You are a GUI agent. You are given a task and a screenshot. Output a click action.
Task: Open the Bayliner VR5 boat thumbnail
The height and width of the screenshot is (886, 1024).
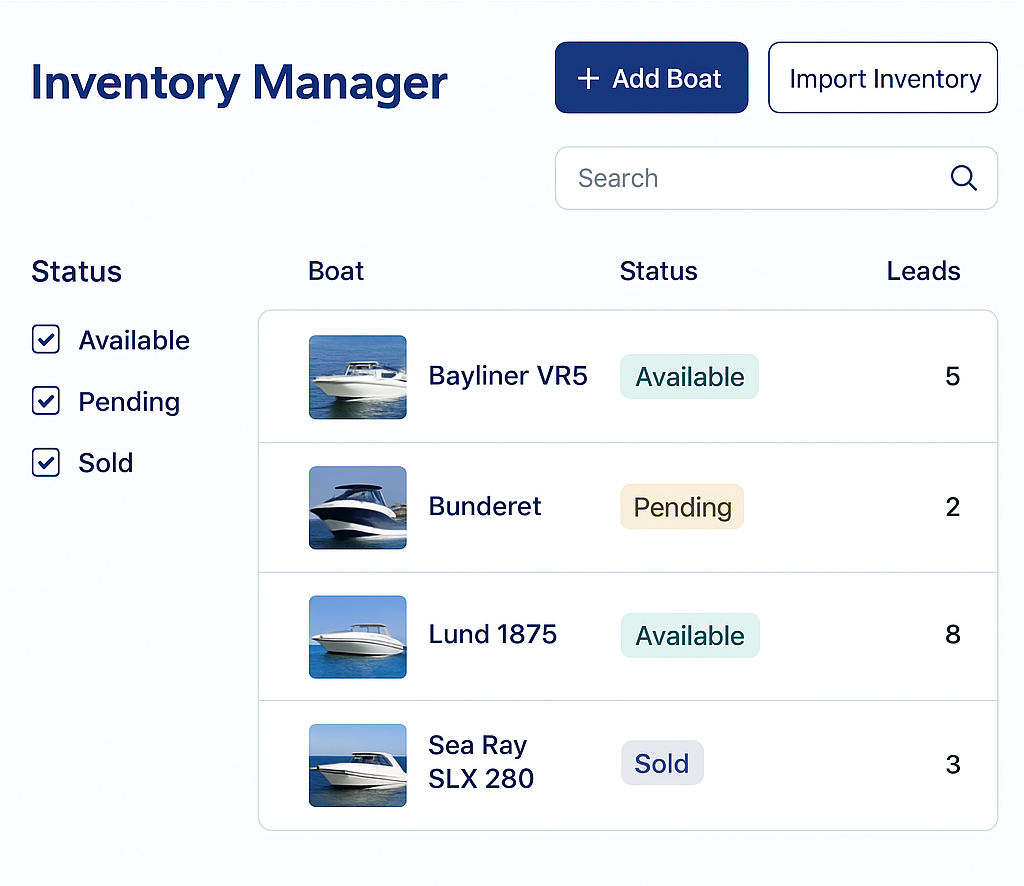point(358,377)
